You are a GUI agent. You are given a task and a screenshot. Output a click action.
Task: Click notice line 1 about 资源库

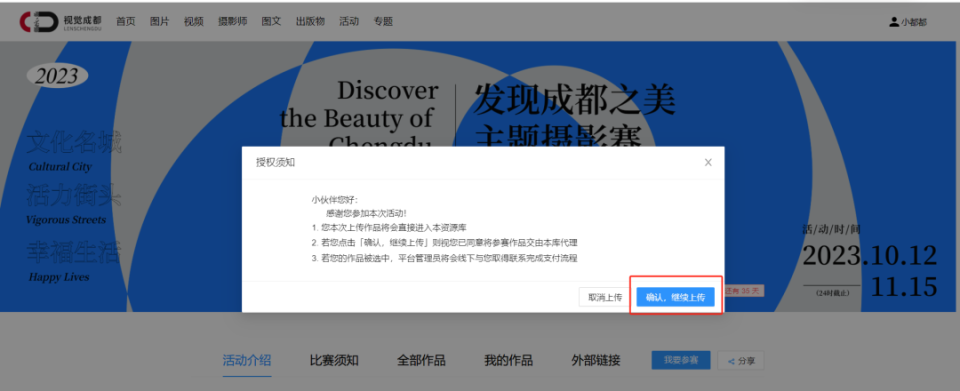coord(389,228)
